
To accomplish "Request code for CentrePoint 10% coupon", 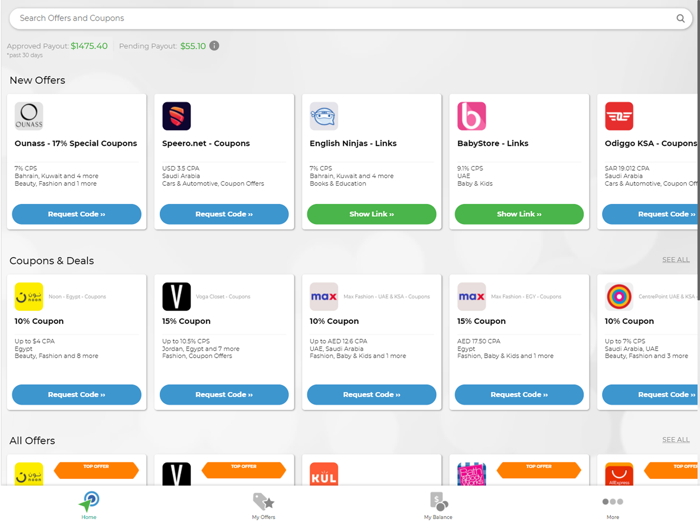I will click(x=651, y=395).
